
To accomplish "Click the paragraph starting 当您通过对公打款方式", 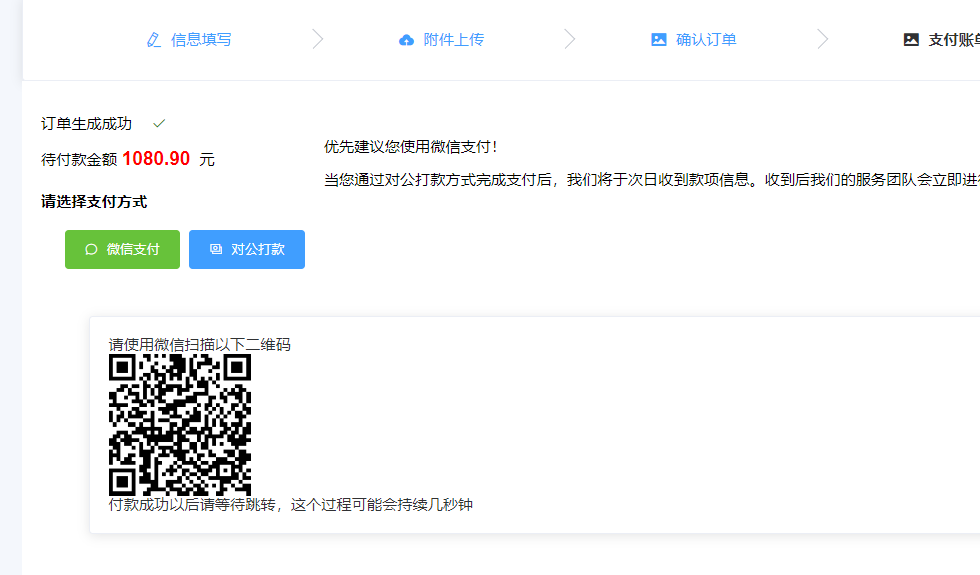I will [x=652, y=180].
